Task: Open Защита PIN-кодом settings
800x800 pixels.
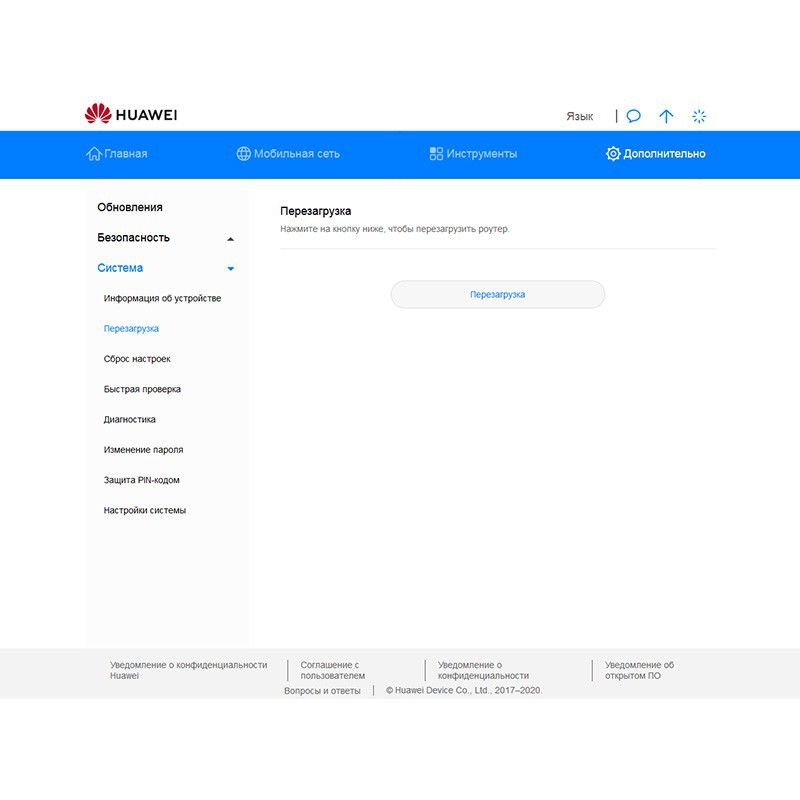Action: [x=142, y=480]
